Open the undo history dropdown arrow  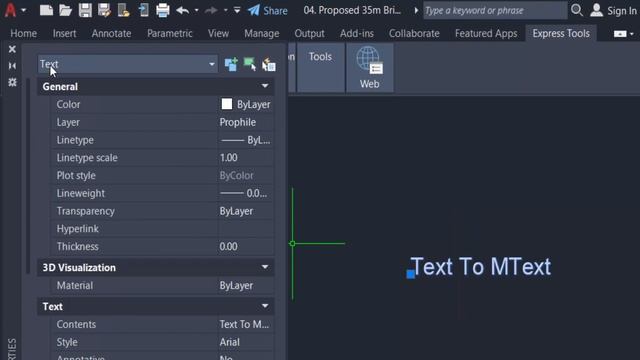pyautogui.click(x=196, y=10)
